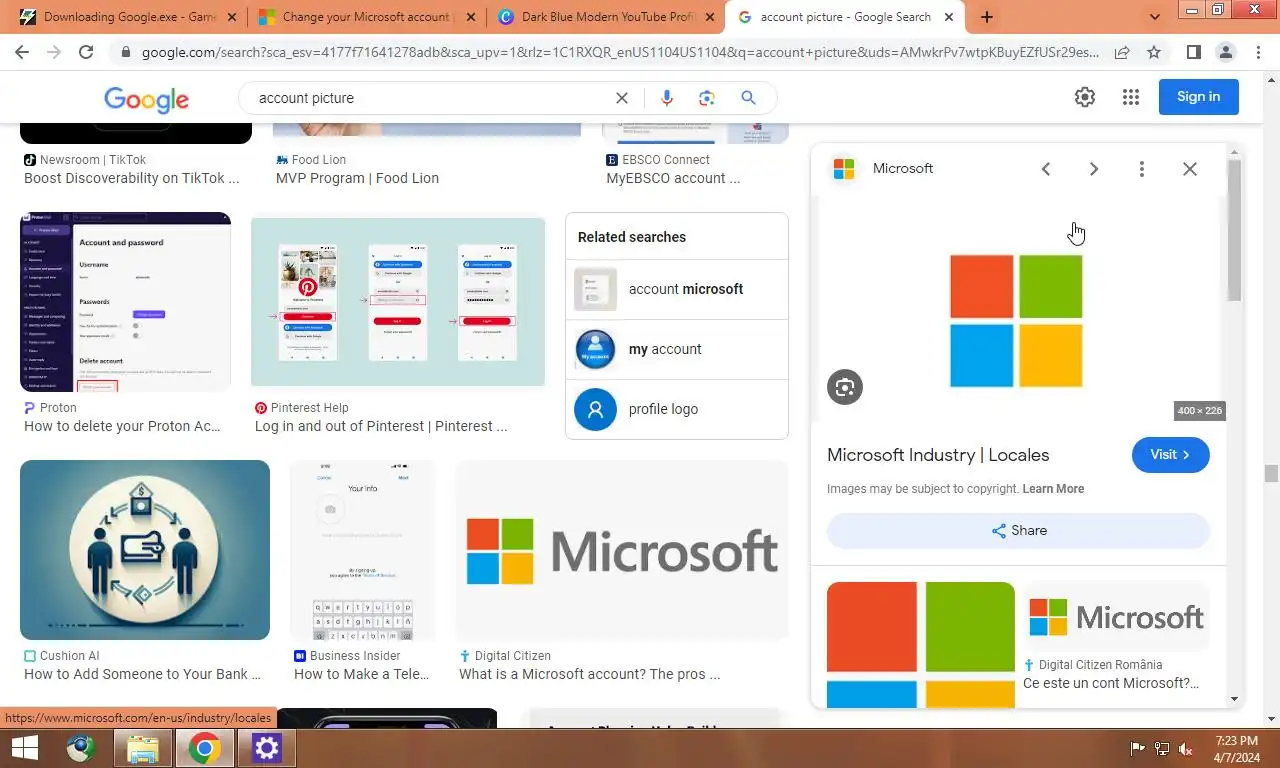Viewport: 1280px width, 768px height.
Task: Start voice search with microphone icon
Action: [667, 98]
